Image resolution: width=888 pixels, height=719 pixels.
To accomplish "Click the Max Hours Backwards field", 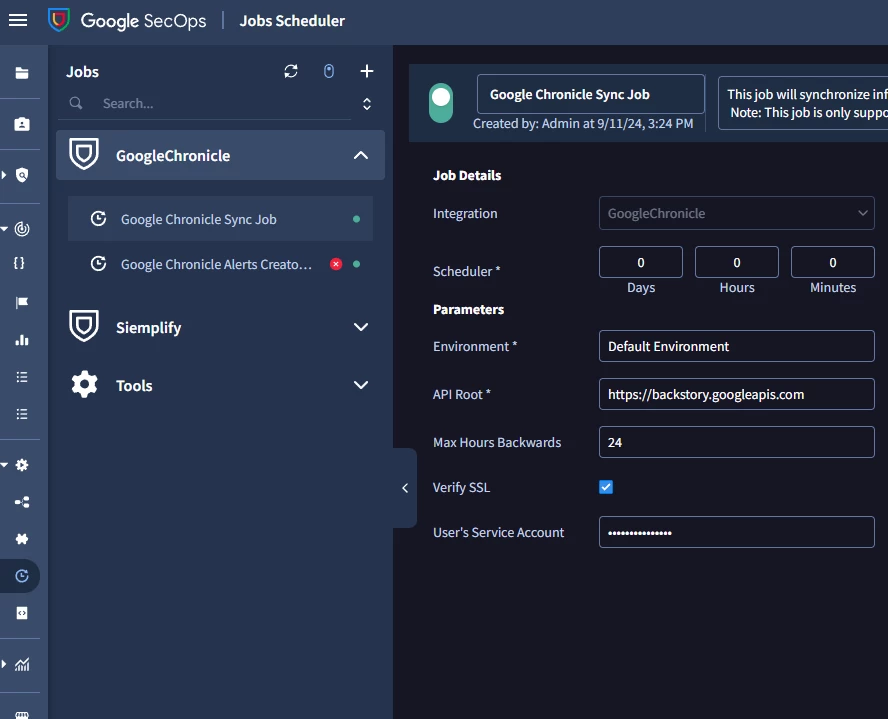I will point(737,442).
